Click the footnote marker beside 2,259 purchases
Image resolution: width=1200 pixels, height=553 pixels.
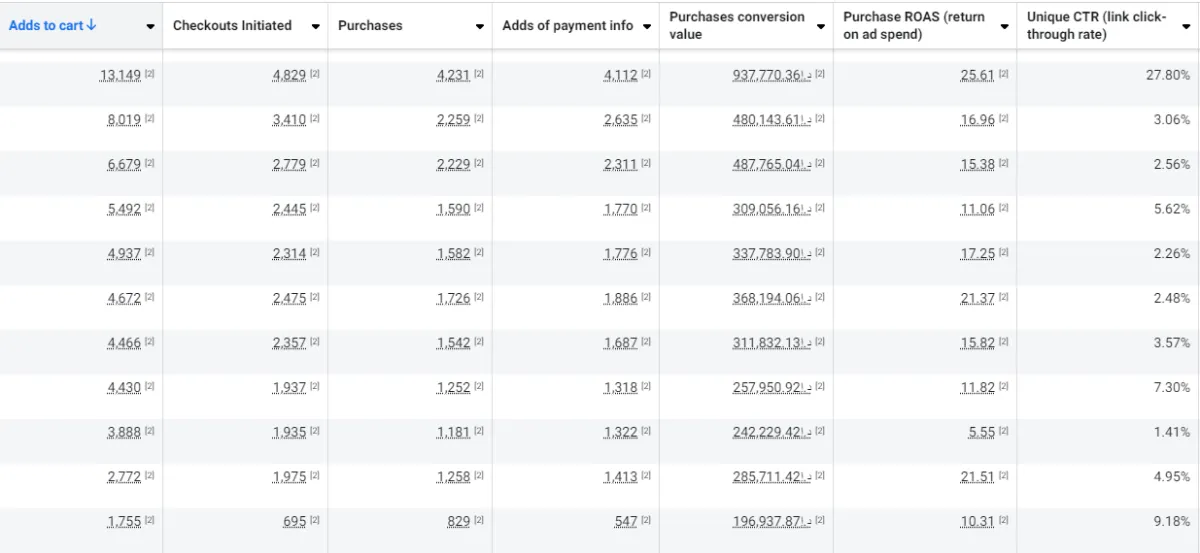pos(479,119)
